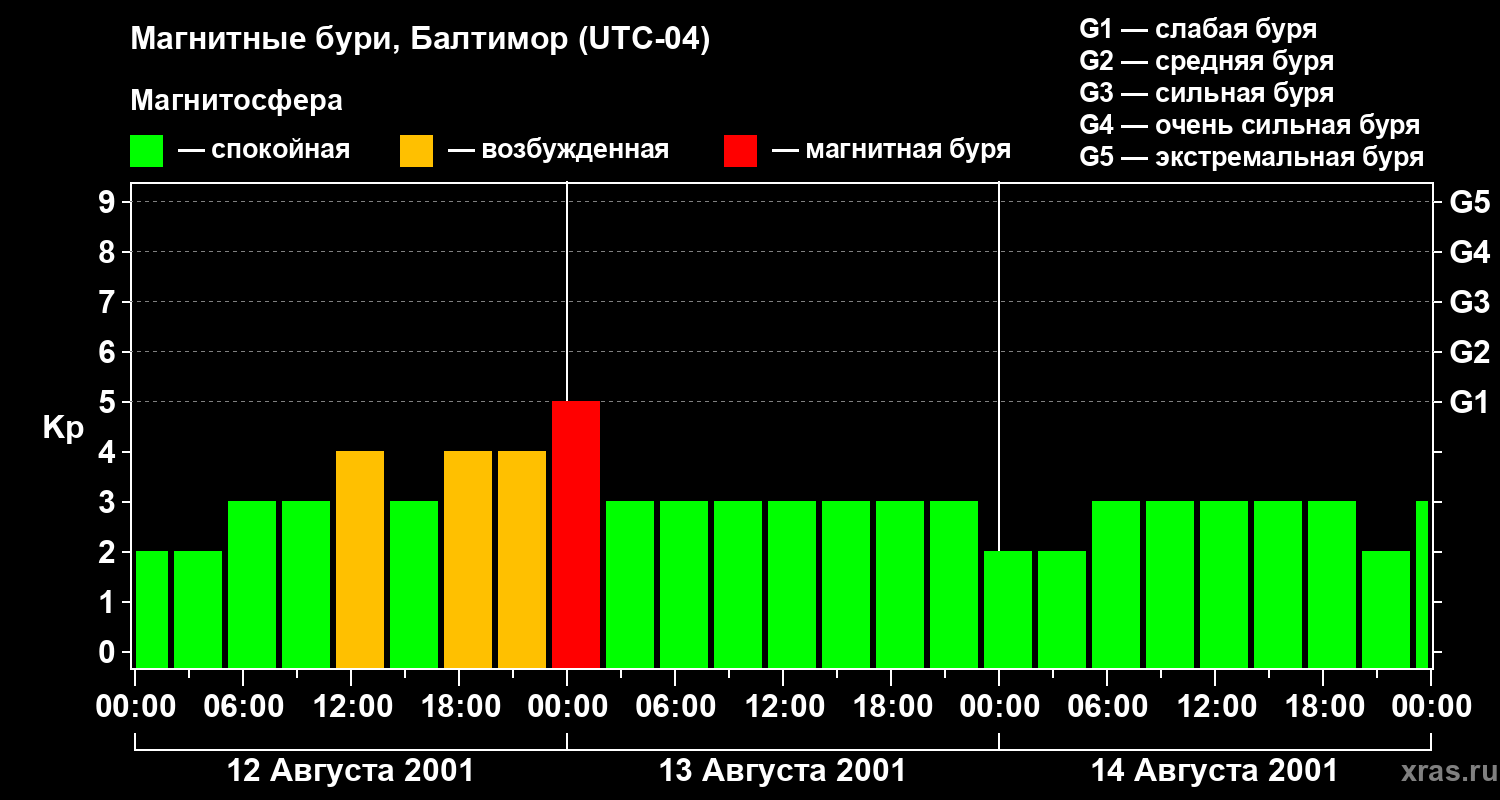Viewport: 1500px width, 800px height.
Task: Click the 'G3 — сильная буря' legend line
Action: tap(1206, 94)
